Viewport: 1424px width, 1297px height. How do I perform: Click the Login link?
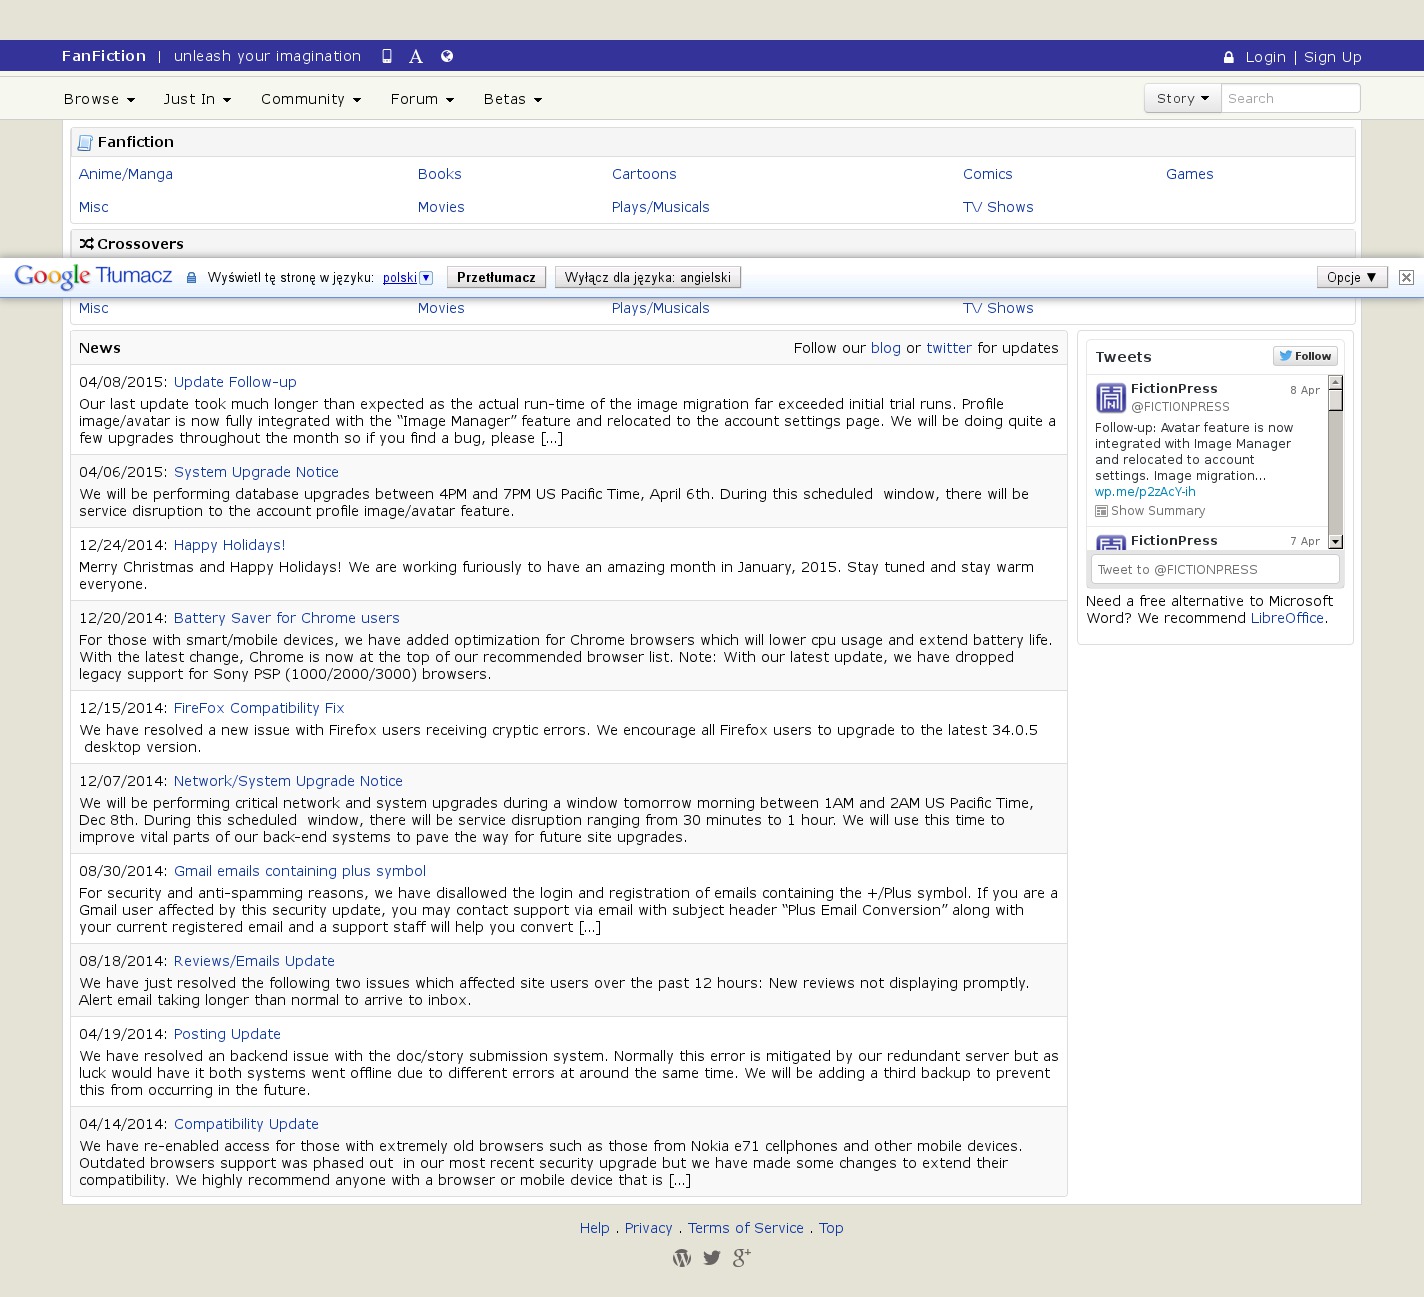coord(1265,57)
